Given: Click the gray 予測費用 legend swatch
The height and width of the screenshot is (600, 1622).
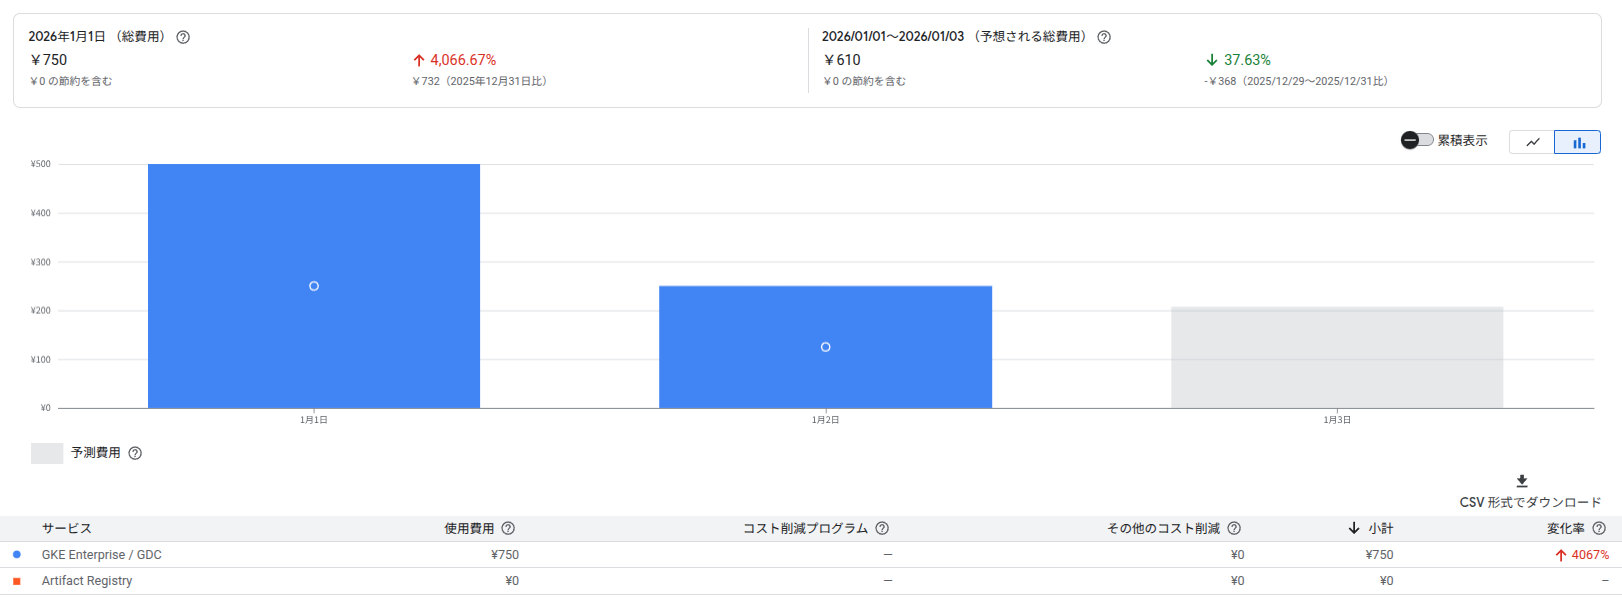Looking at the screenshot, I should pos(47,453).
